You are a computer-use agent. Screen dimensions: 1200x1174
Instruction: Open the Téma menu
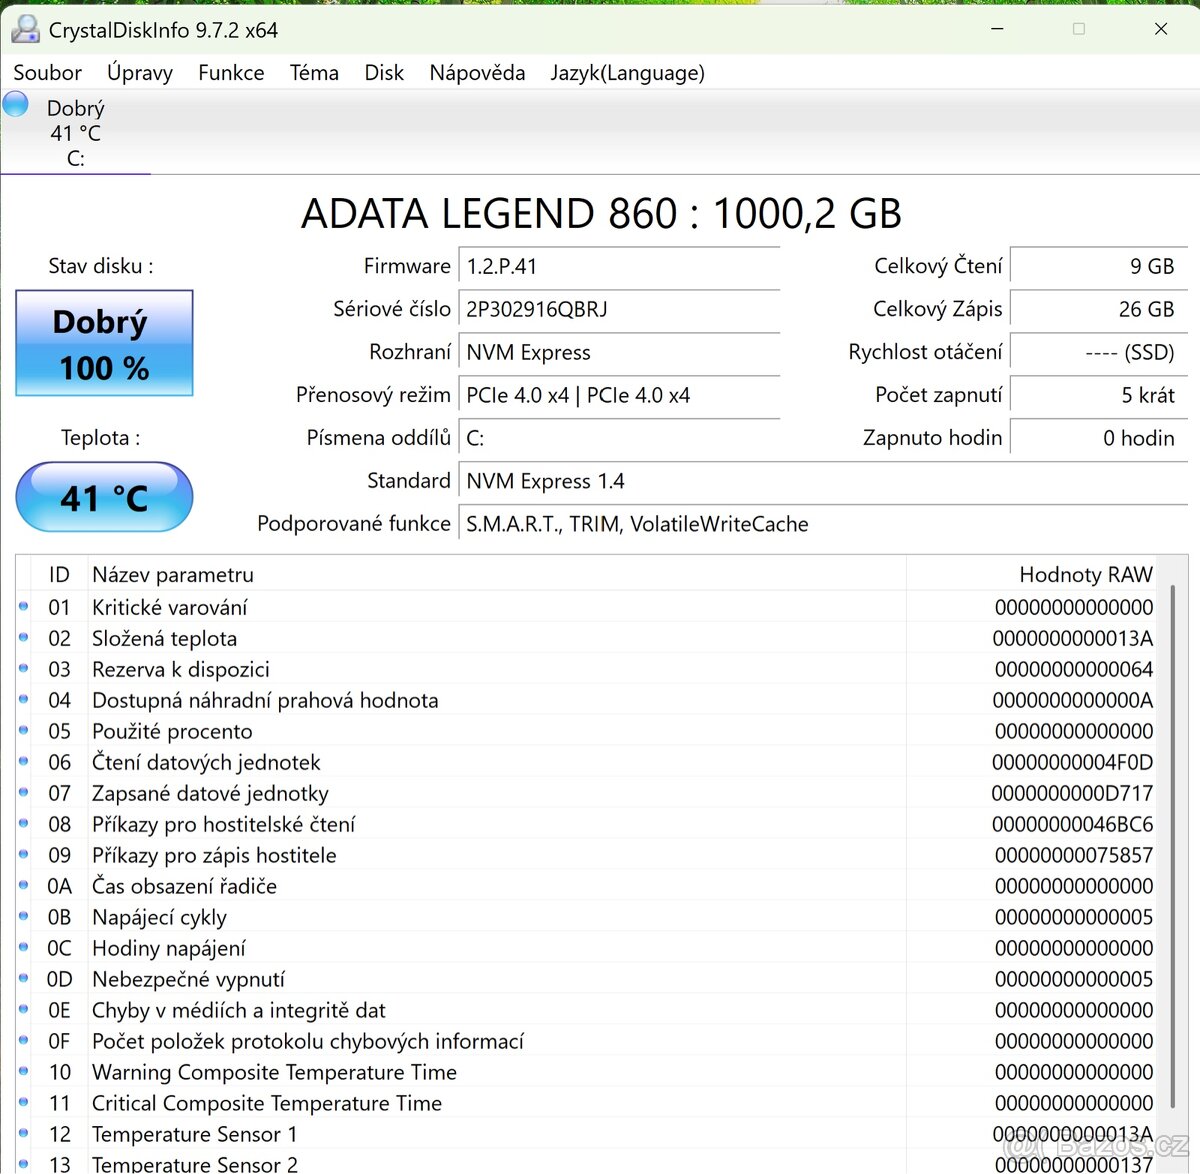pos(314,72)
